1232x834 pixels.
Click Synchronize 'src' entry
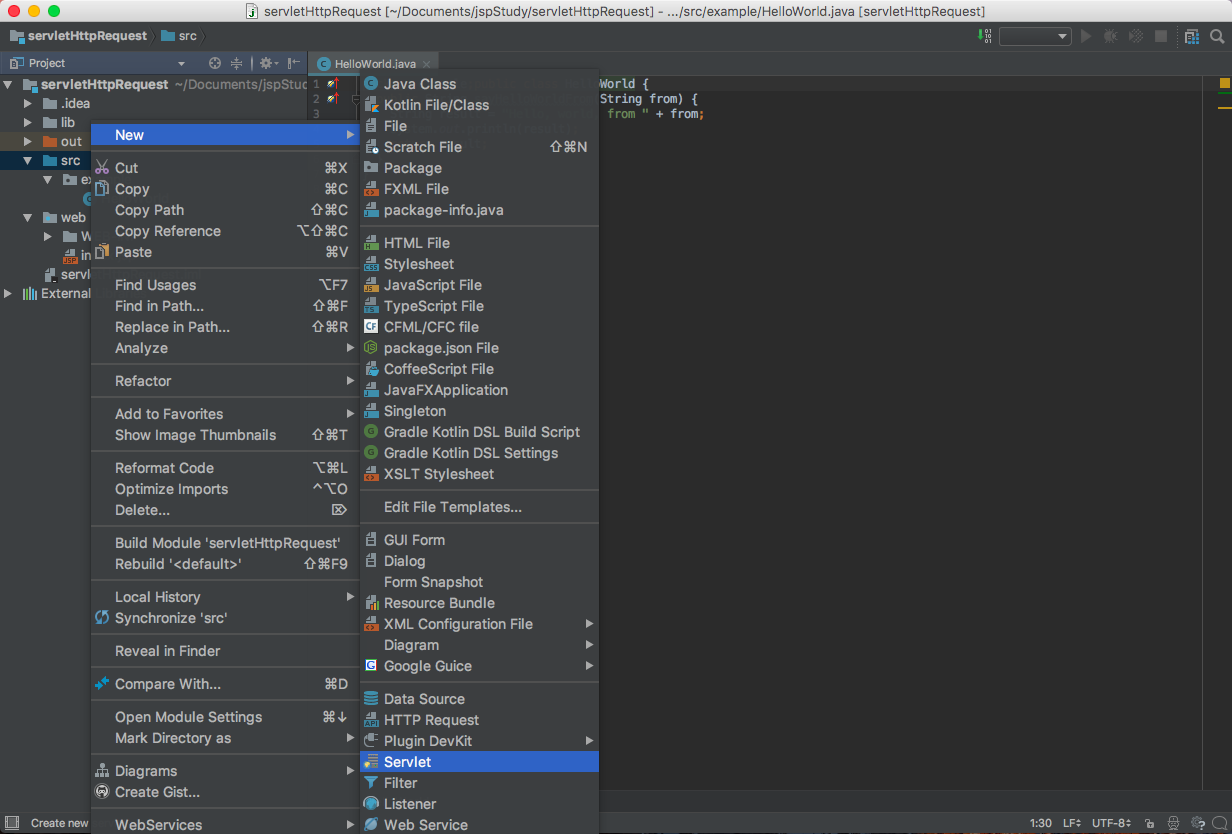(x=225, y=618)
